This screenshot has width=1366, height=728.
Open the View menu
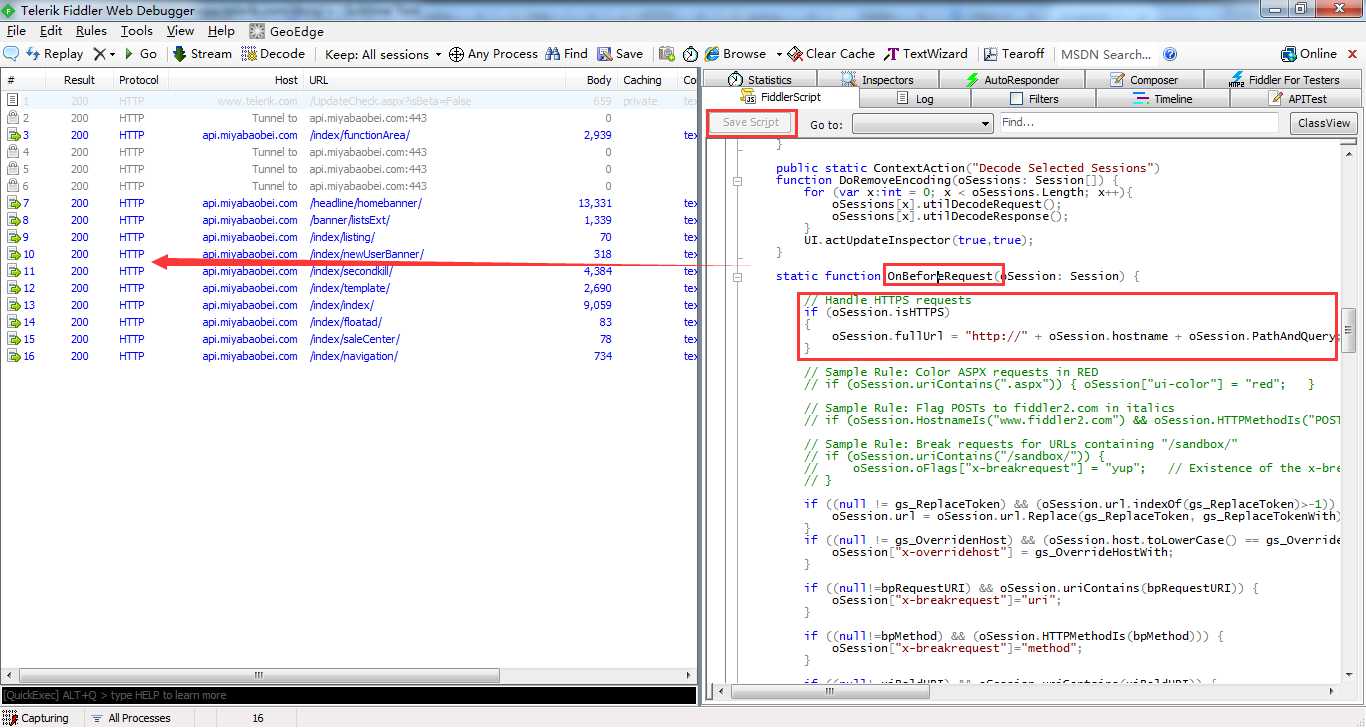180,31
